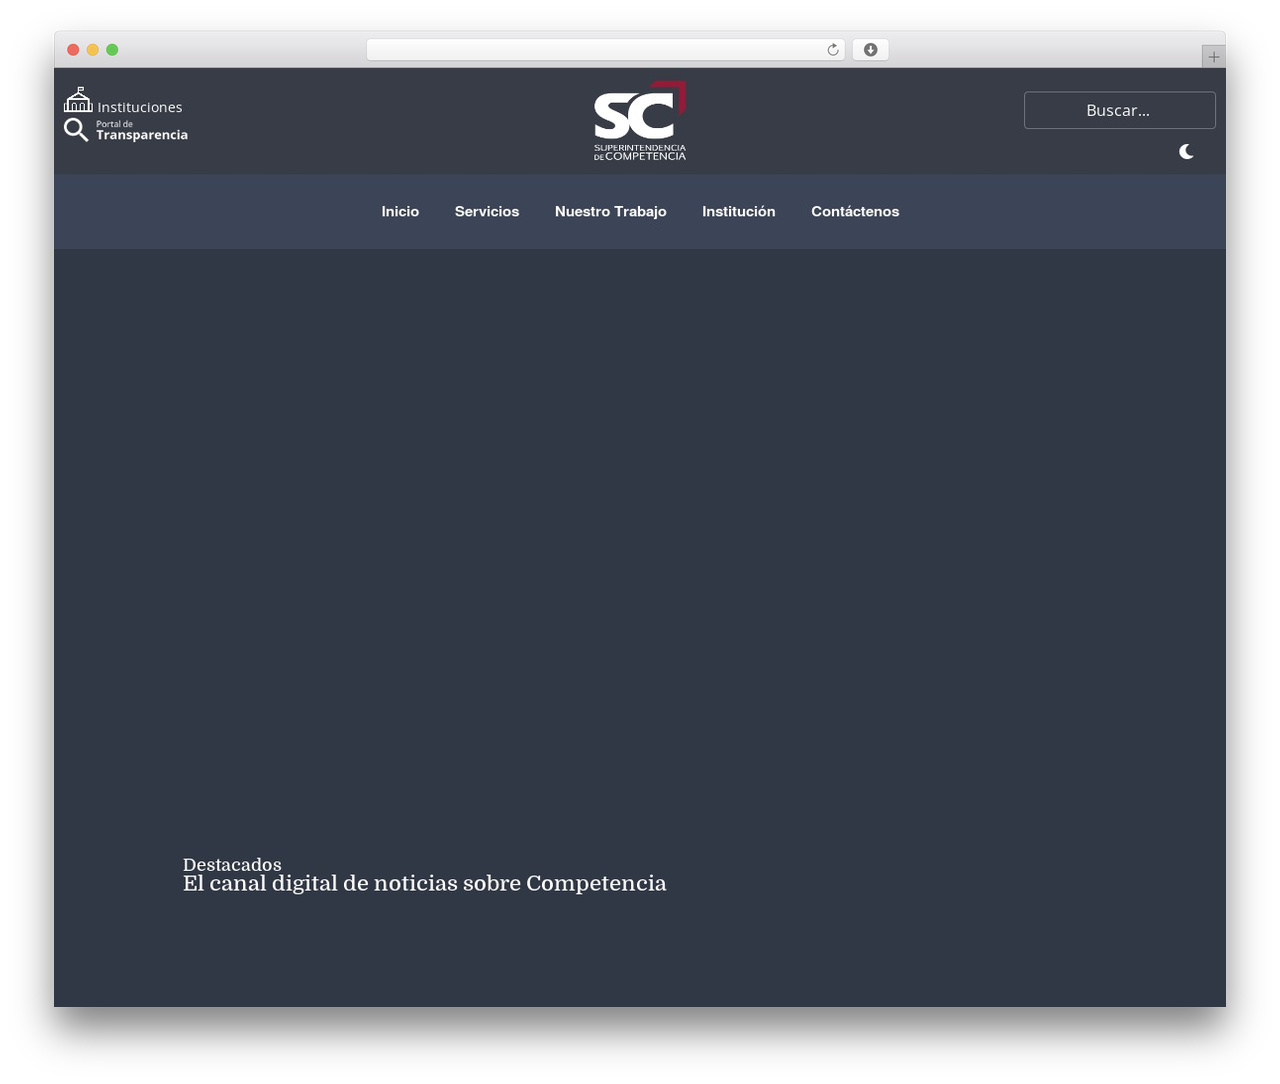Go to the Contáctenos page
1280x1084 pixels.
[x=855, y=211]
